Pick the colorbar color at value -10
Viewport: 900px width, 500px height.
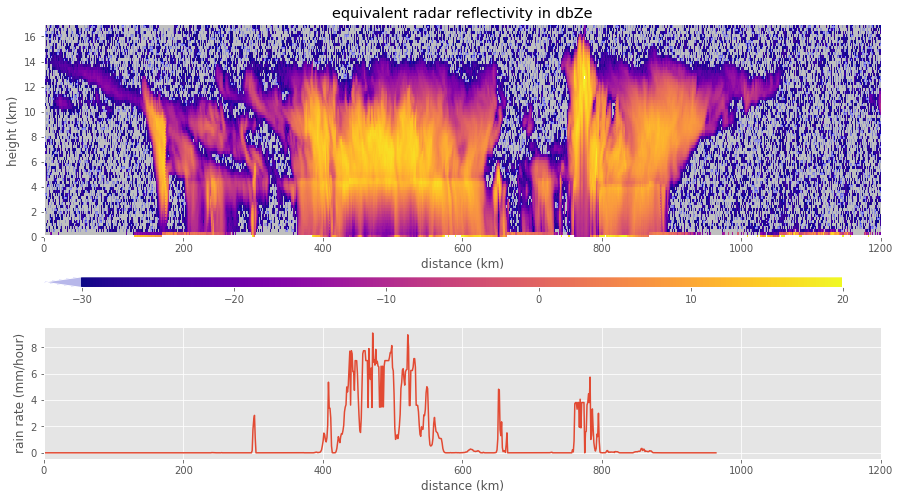(386, 282)
